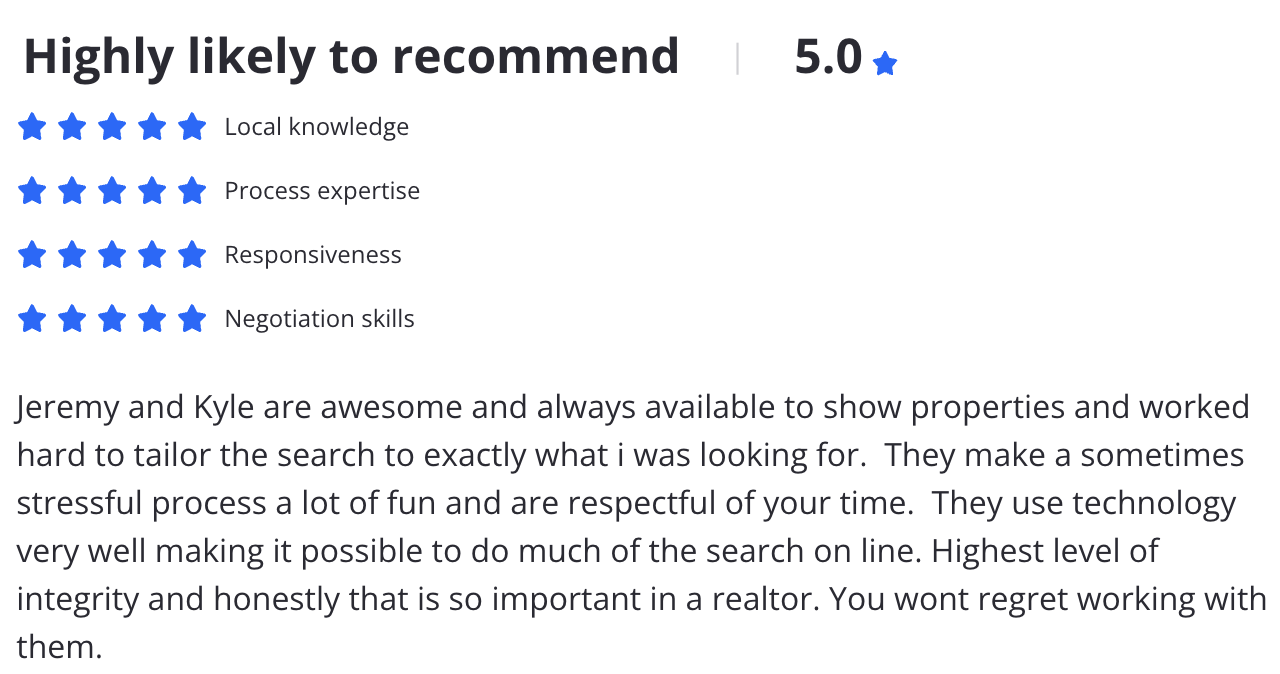
Task: Click the third star in Process expertise row
Action: [x=112, y=190]
